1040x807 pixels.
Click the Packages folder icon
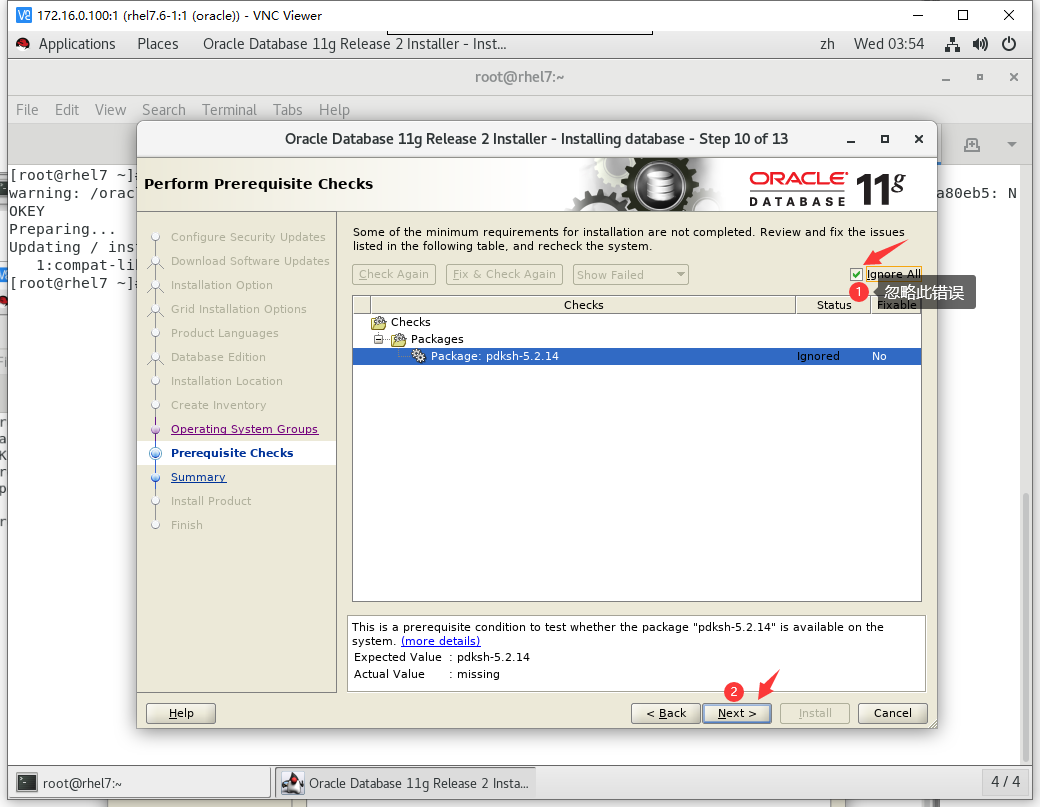[x=399, y=340]
